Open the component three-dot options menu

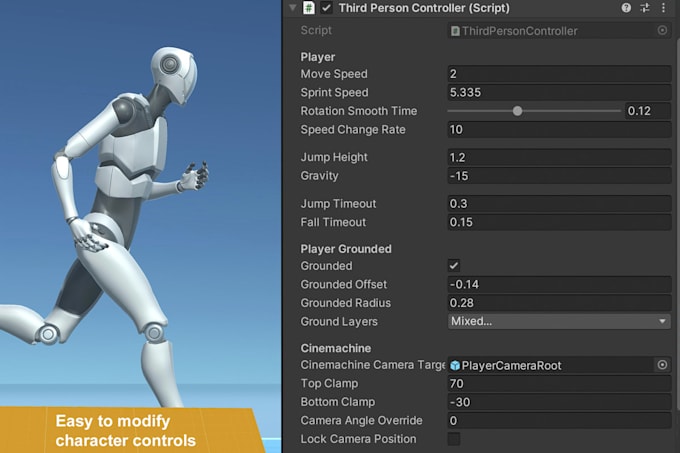664,8
